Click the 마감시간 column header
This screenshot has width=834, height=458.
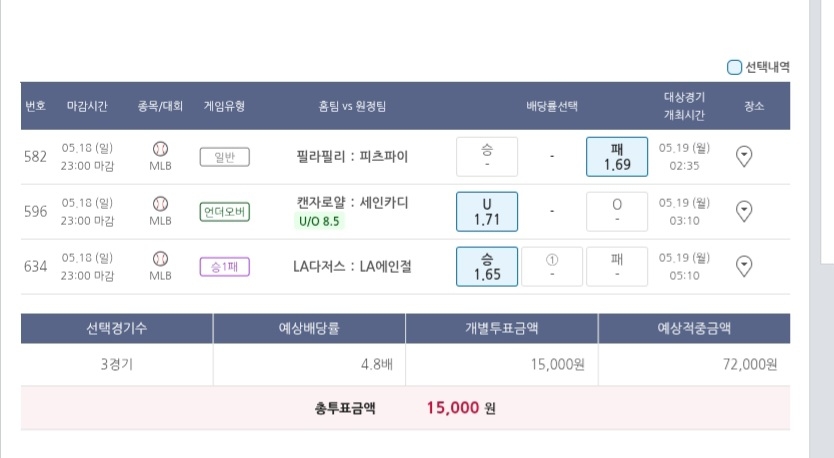[87, 106]
